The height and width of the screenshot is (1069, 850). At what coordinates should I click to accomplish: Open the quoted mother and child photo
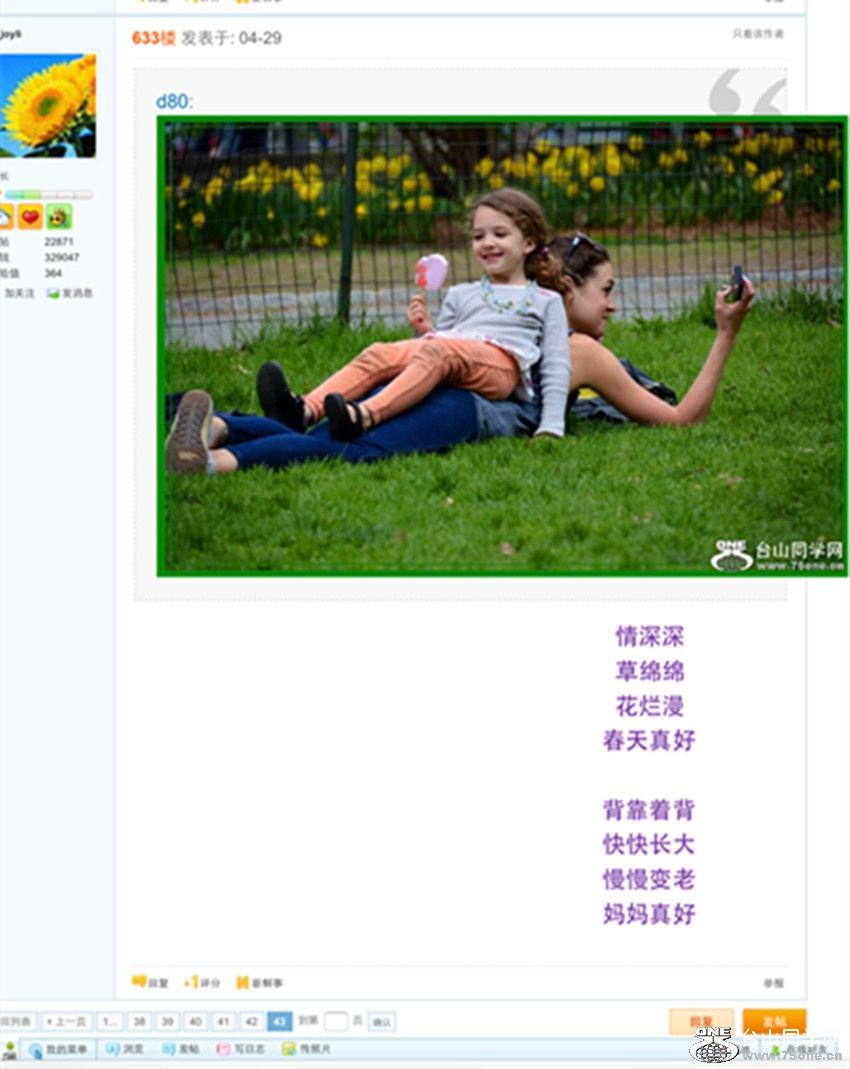(502, 346)
